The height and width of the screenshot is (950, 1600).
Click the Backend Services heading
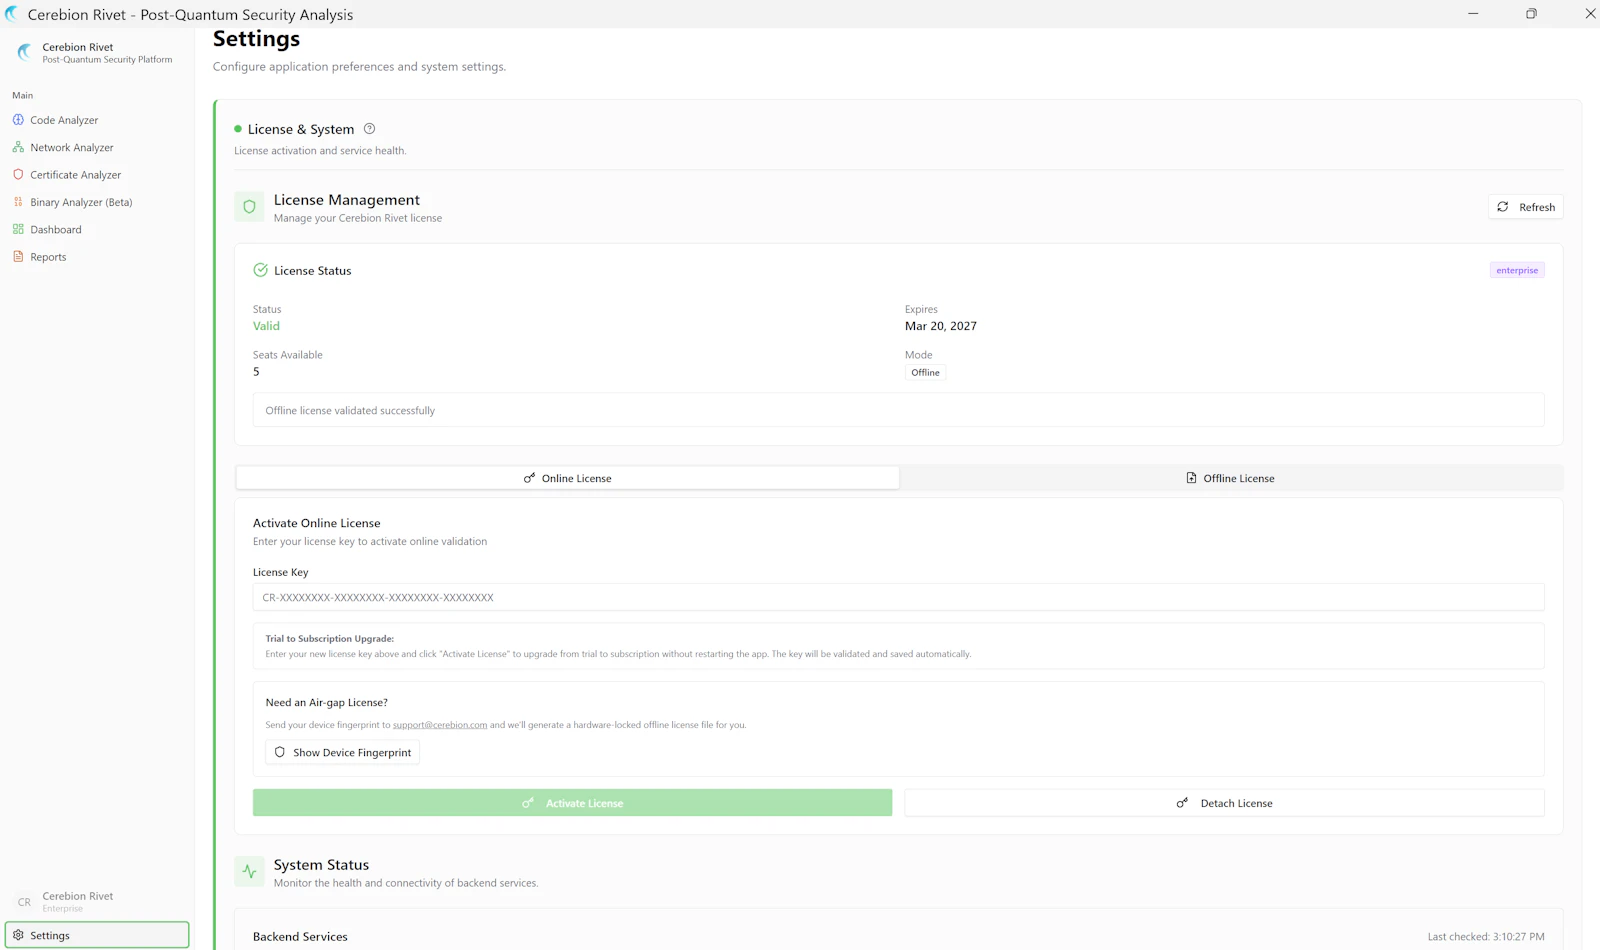point(300,937)
